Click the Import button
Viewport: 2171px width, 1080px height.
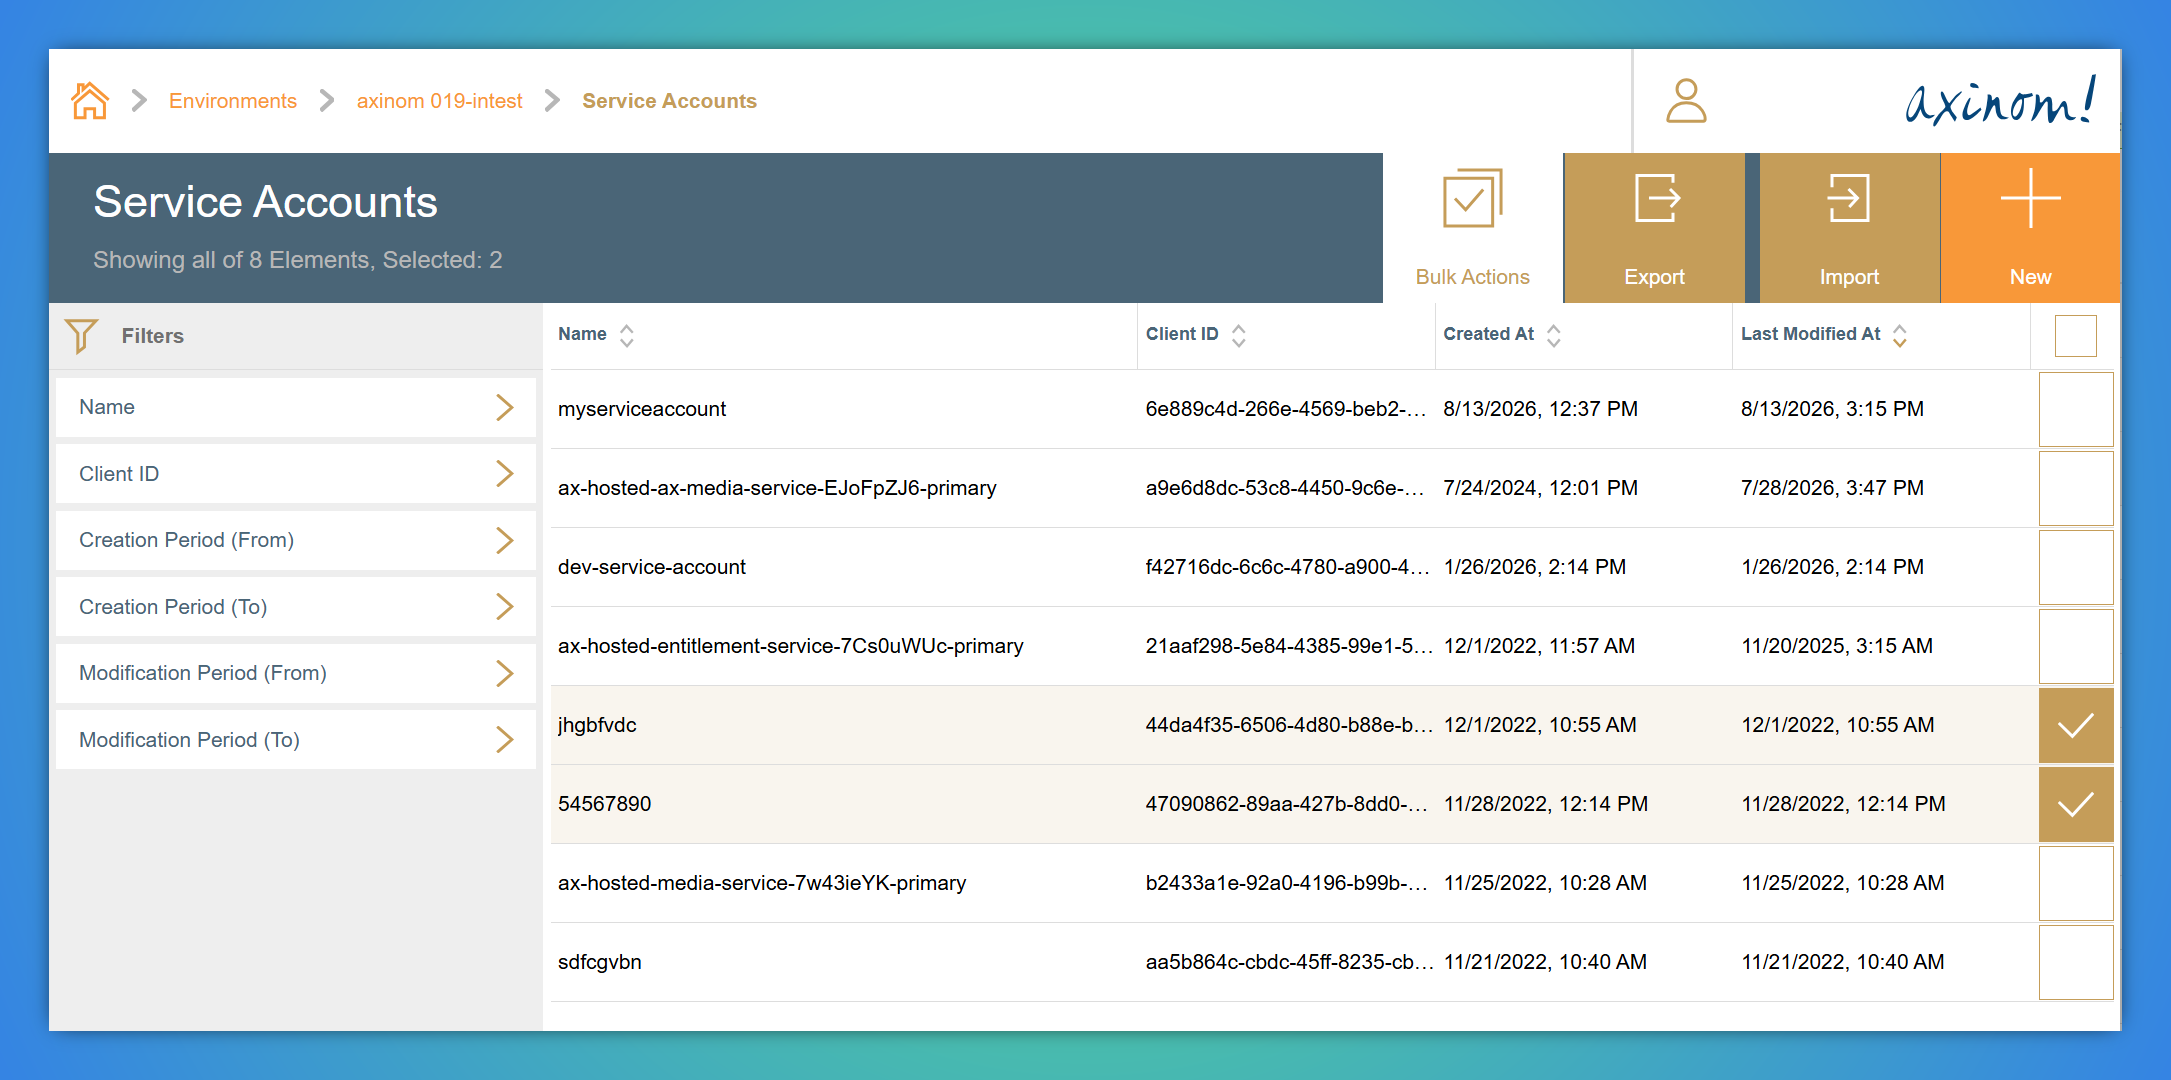click(x=1849, y=228)
